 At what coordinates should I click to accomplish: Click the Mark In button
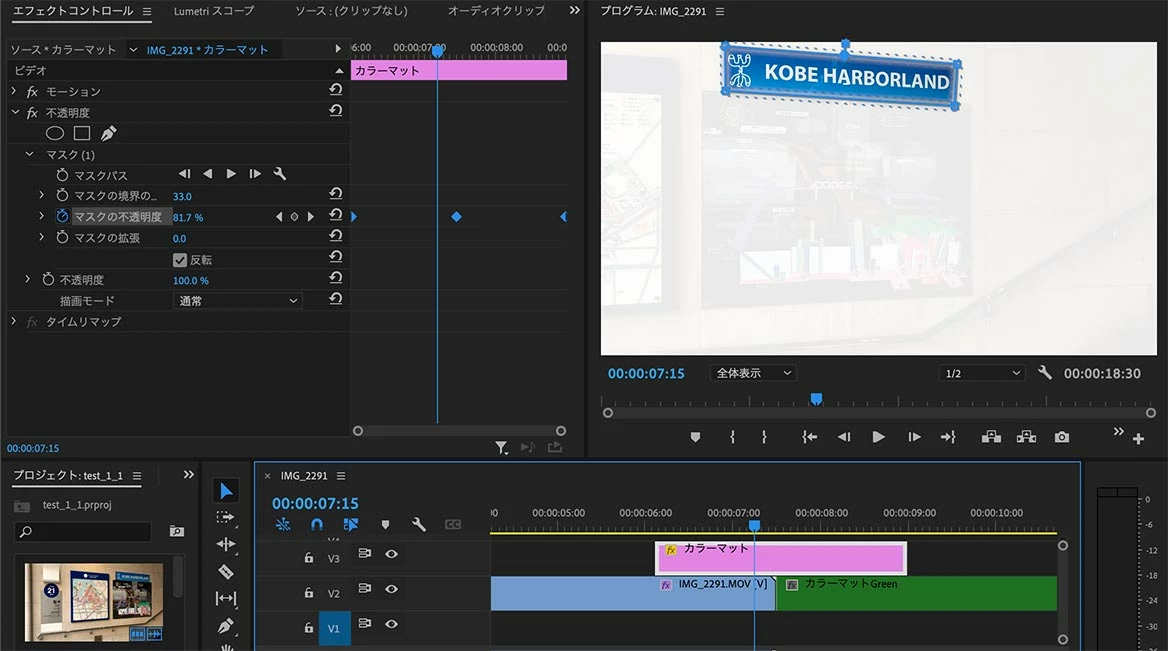732,437
